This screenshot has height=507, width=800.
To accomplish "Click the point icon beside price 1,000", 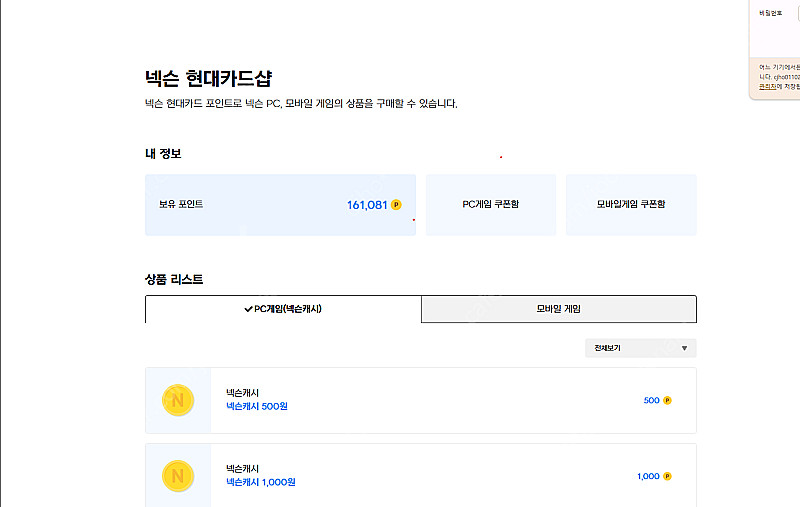I will tap(667, 476).
